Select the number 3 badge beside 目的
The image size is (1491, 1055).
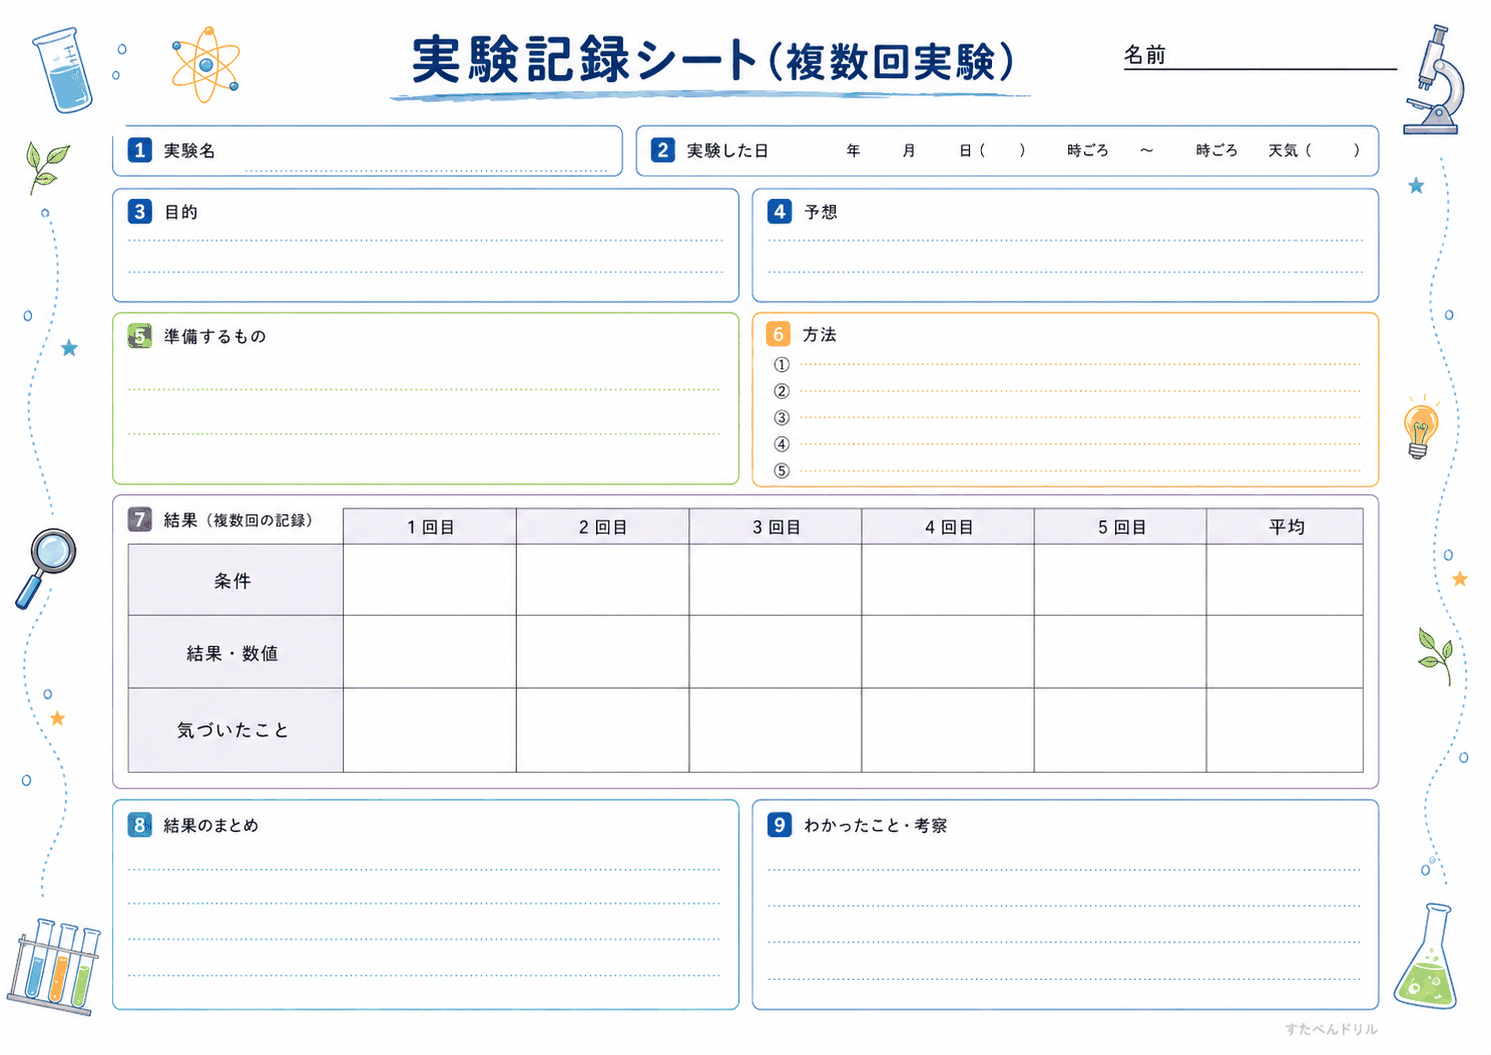coord(139,211)
